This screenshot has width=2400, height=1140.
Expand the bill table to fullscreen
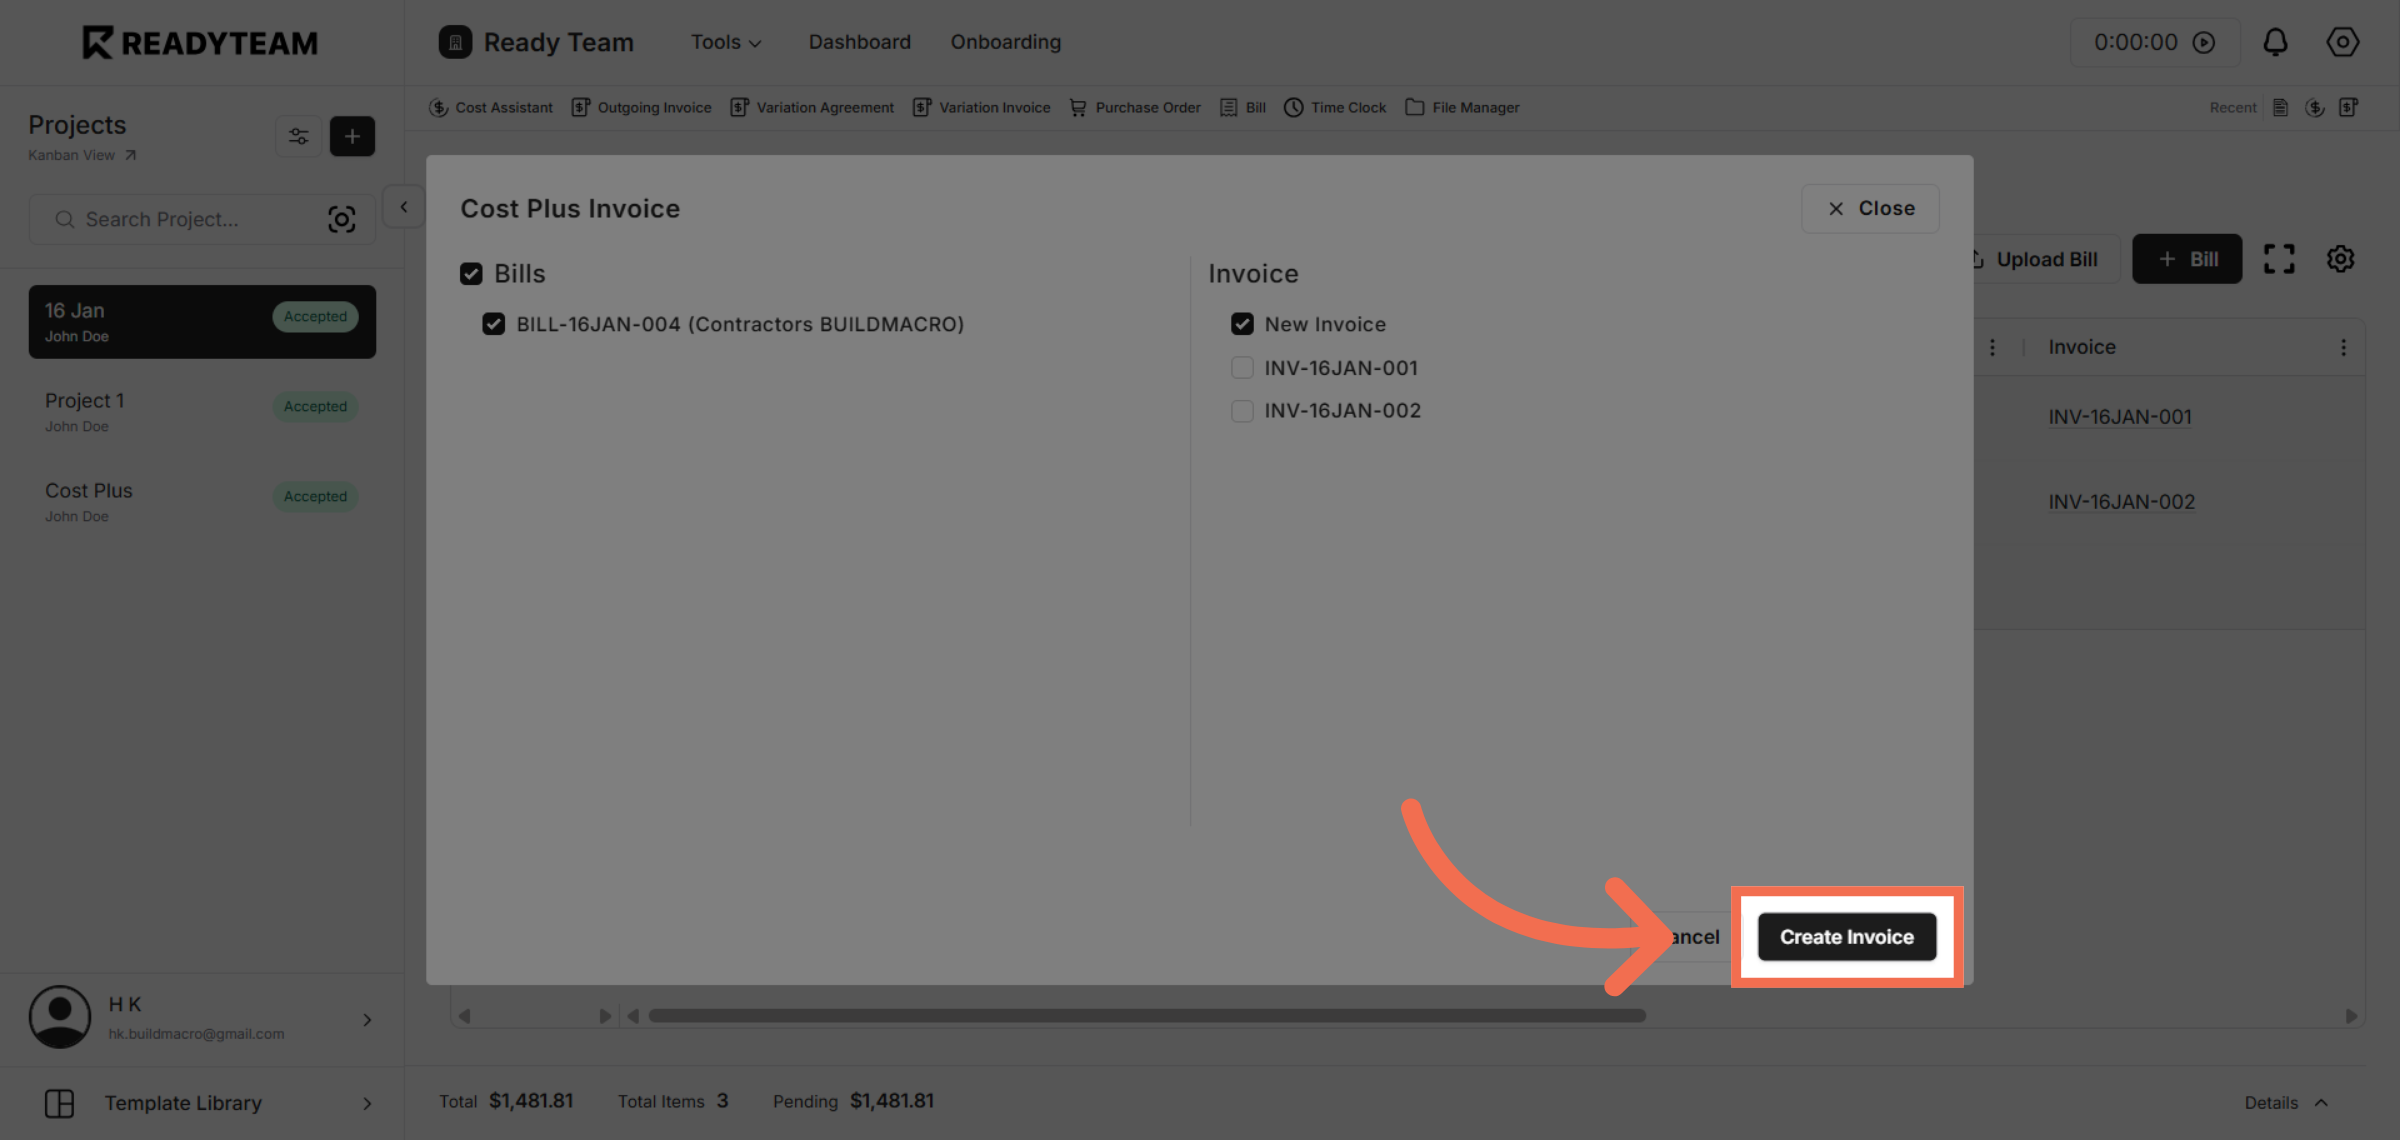(x=2281, y=258)
